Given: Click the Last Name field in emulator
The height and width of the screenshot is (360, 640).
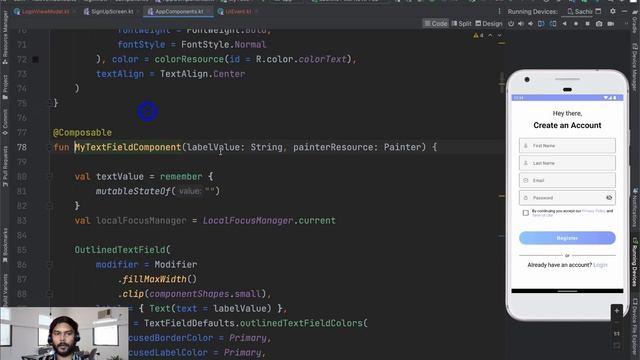Looking at the screenshot, I should 567,163.
